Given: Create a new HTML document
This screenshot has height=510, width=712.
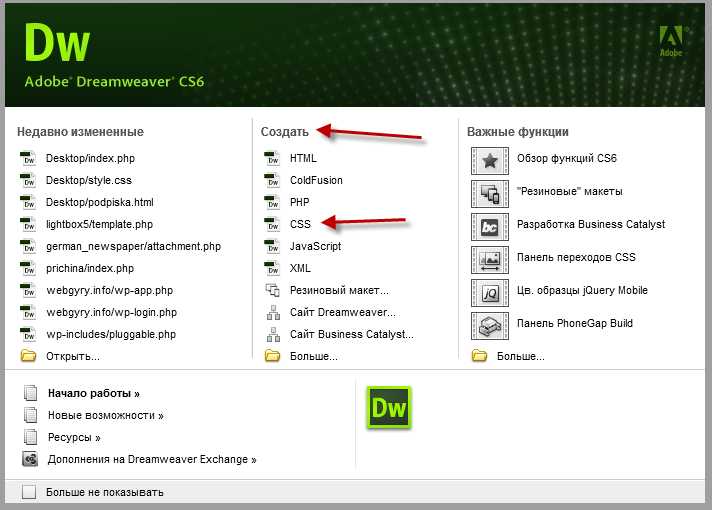Looking at the screenshot, I should point(302,158).
